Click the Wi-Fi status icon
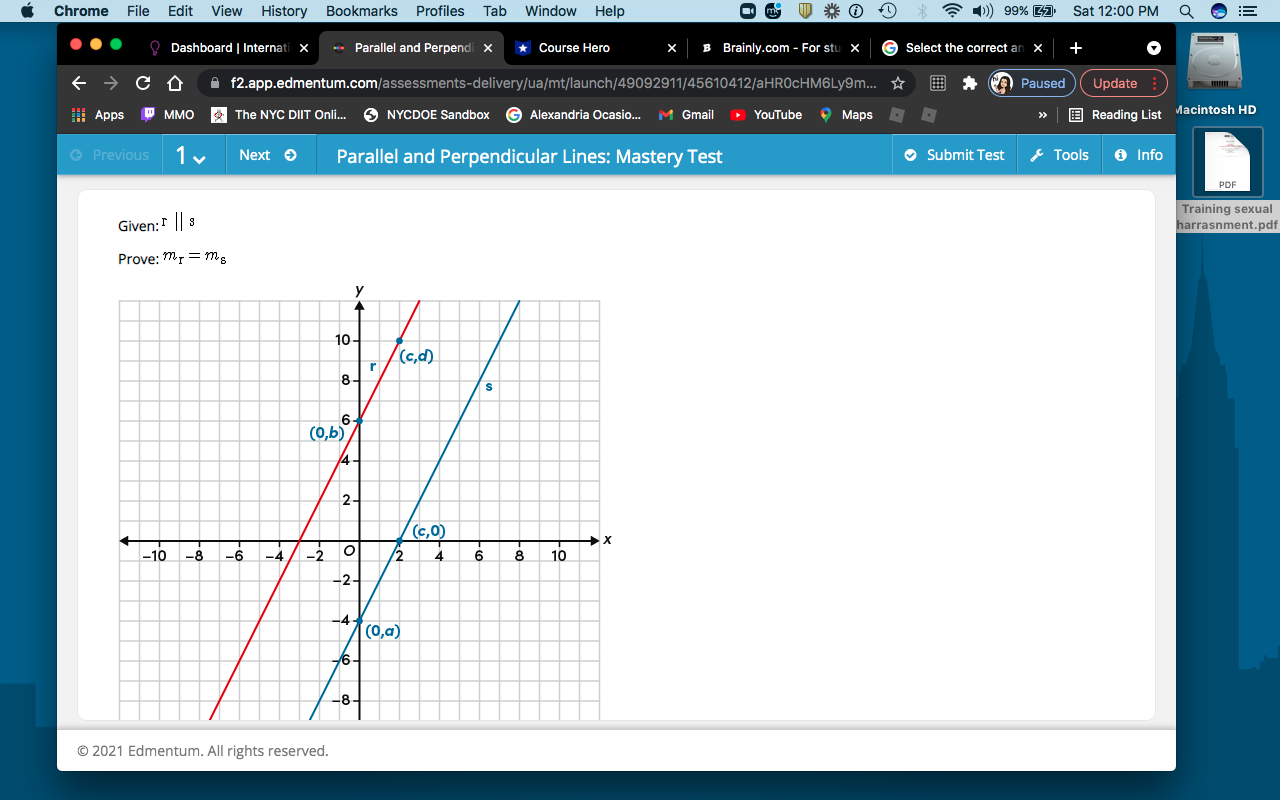The width and height of the screenshot is (1280, 800). pos(952,11)
